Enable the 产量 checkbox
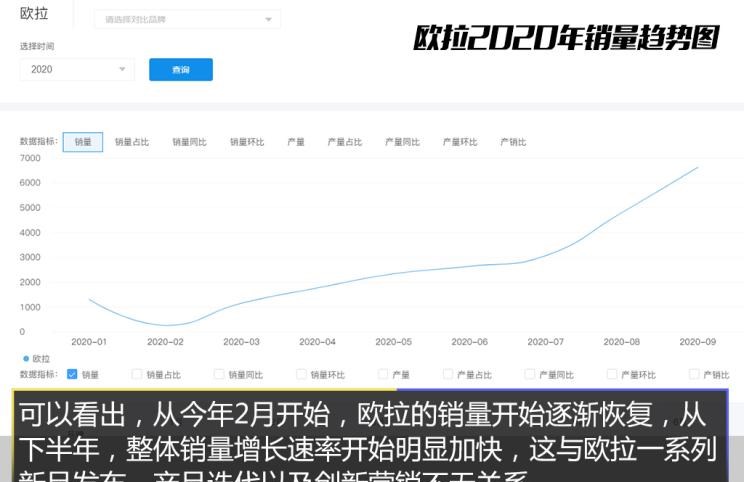Screen dimensions: 744x482 coord(383,374)
